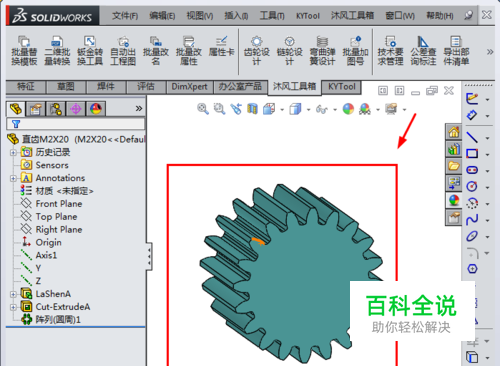Screen dimensions: 500x366
Task: Pick the Corner Rectangle sketch tool
Action: point(472,154)
